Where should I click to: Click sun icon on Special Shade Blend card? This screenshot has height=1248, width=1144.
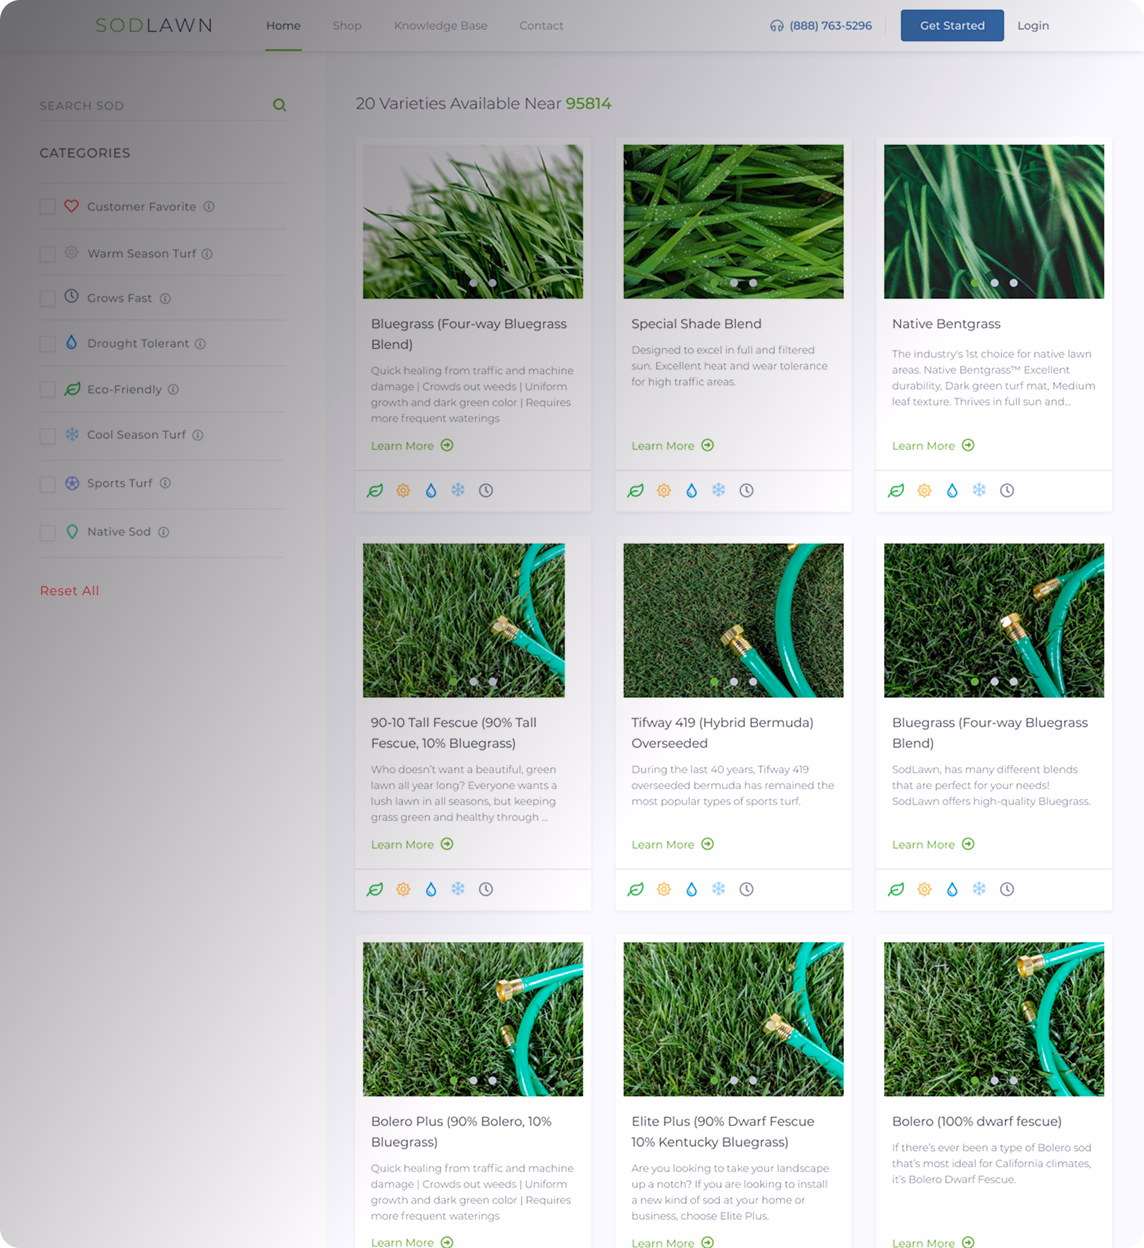(664, 491)
